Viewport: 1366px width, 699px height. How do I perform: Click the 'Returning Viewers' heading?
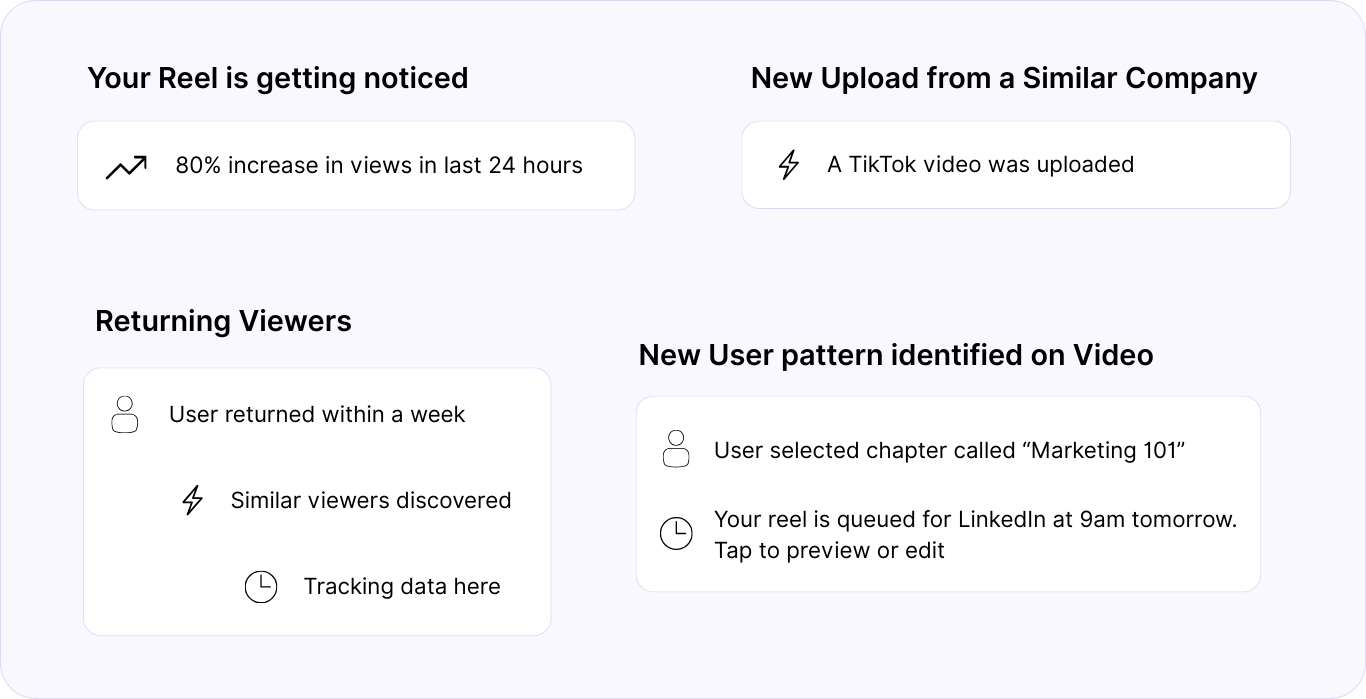coord(223,321)
